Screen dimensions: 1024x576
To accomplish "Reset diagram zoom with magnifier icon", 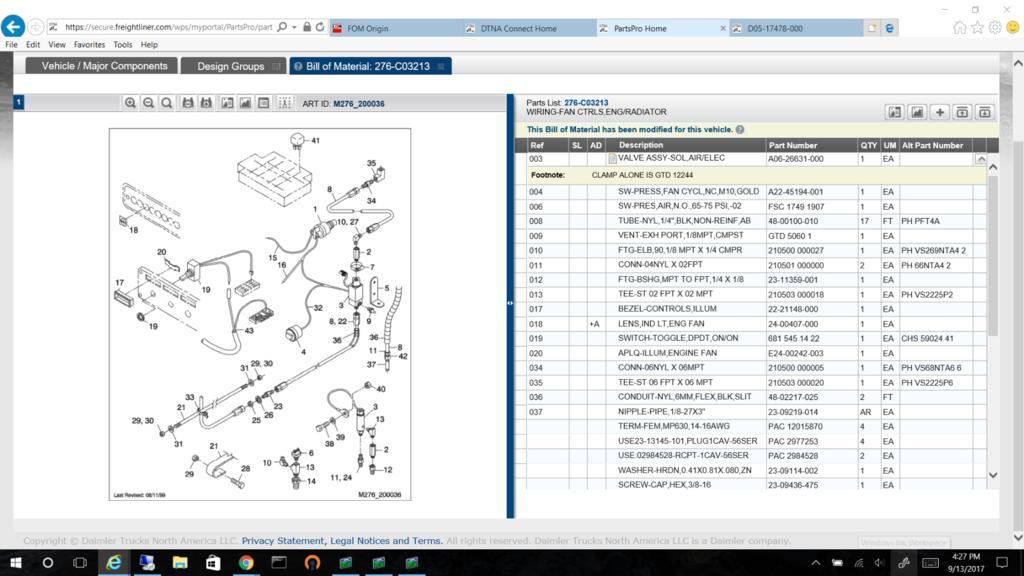I will (x=167, y=103).
